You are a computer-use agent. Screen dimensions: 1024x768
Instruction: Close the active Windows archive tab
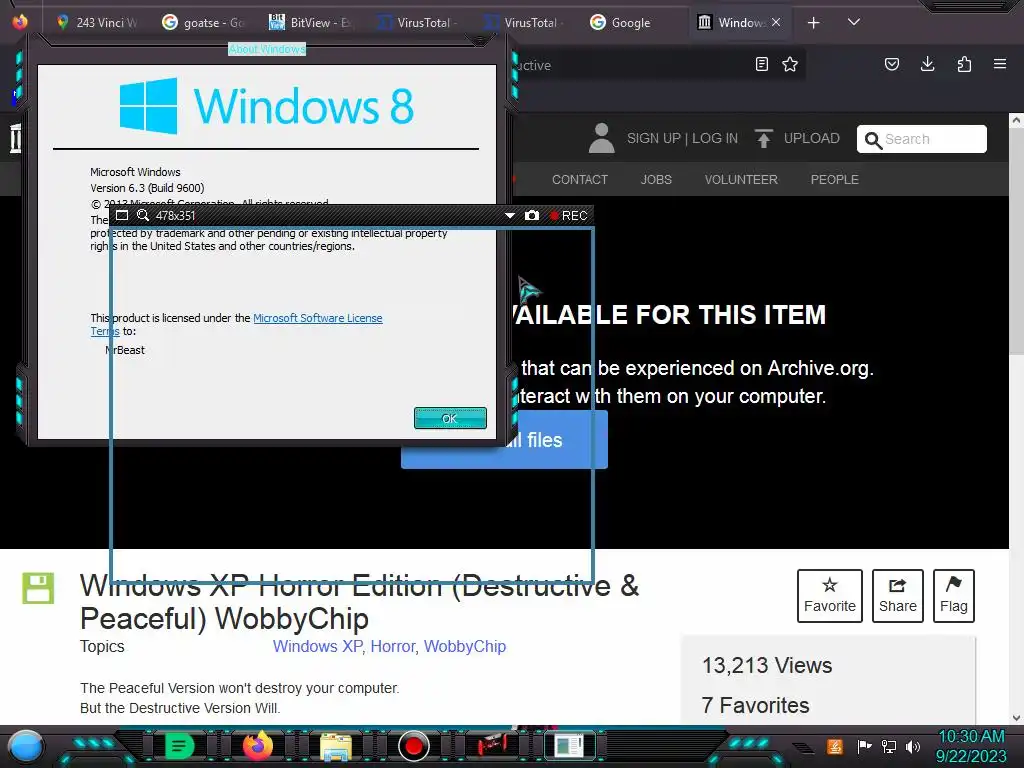click(x=776, y=22)
